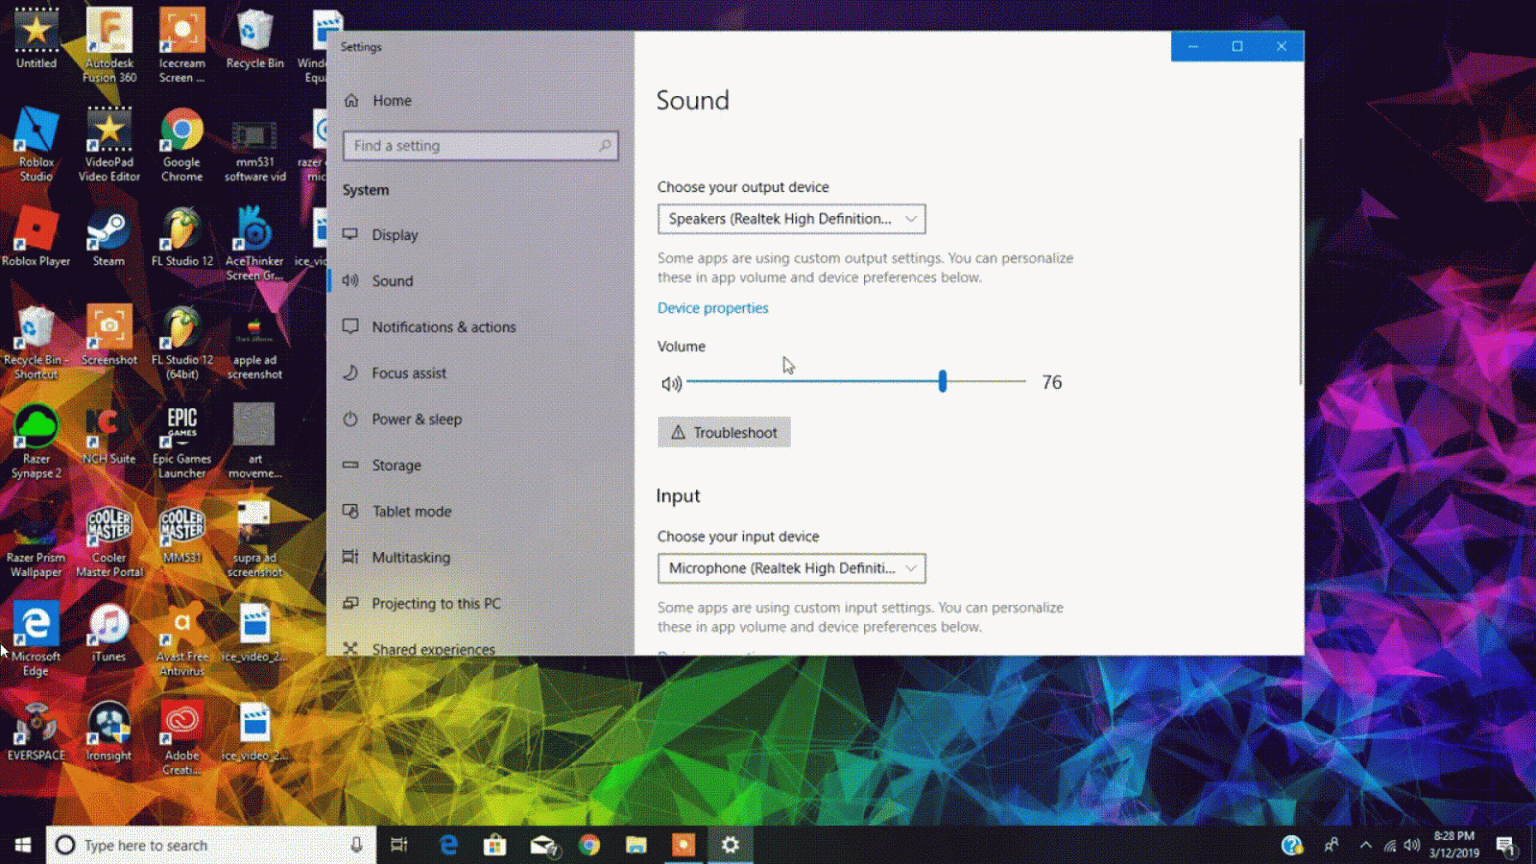Select the NCH Suite desktop icon

pos(109,437)
